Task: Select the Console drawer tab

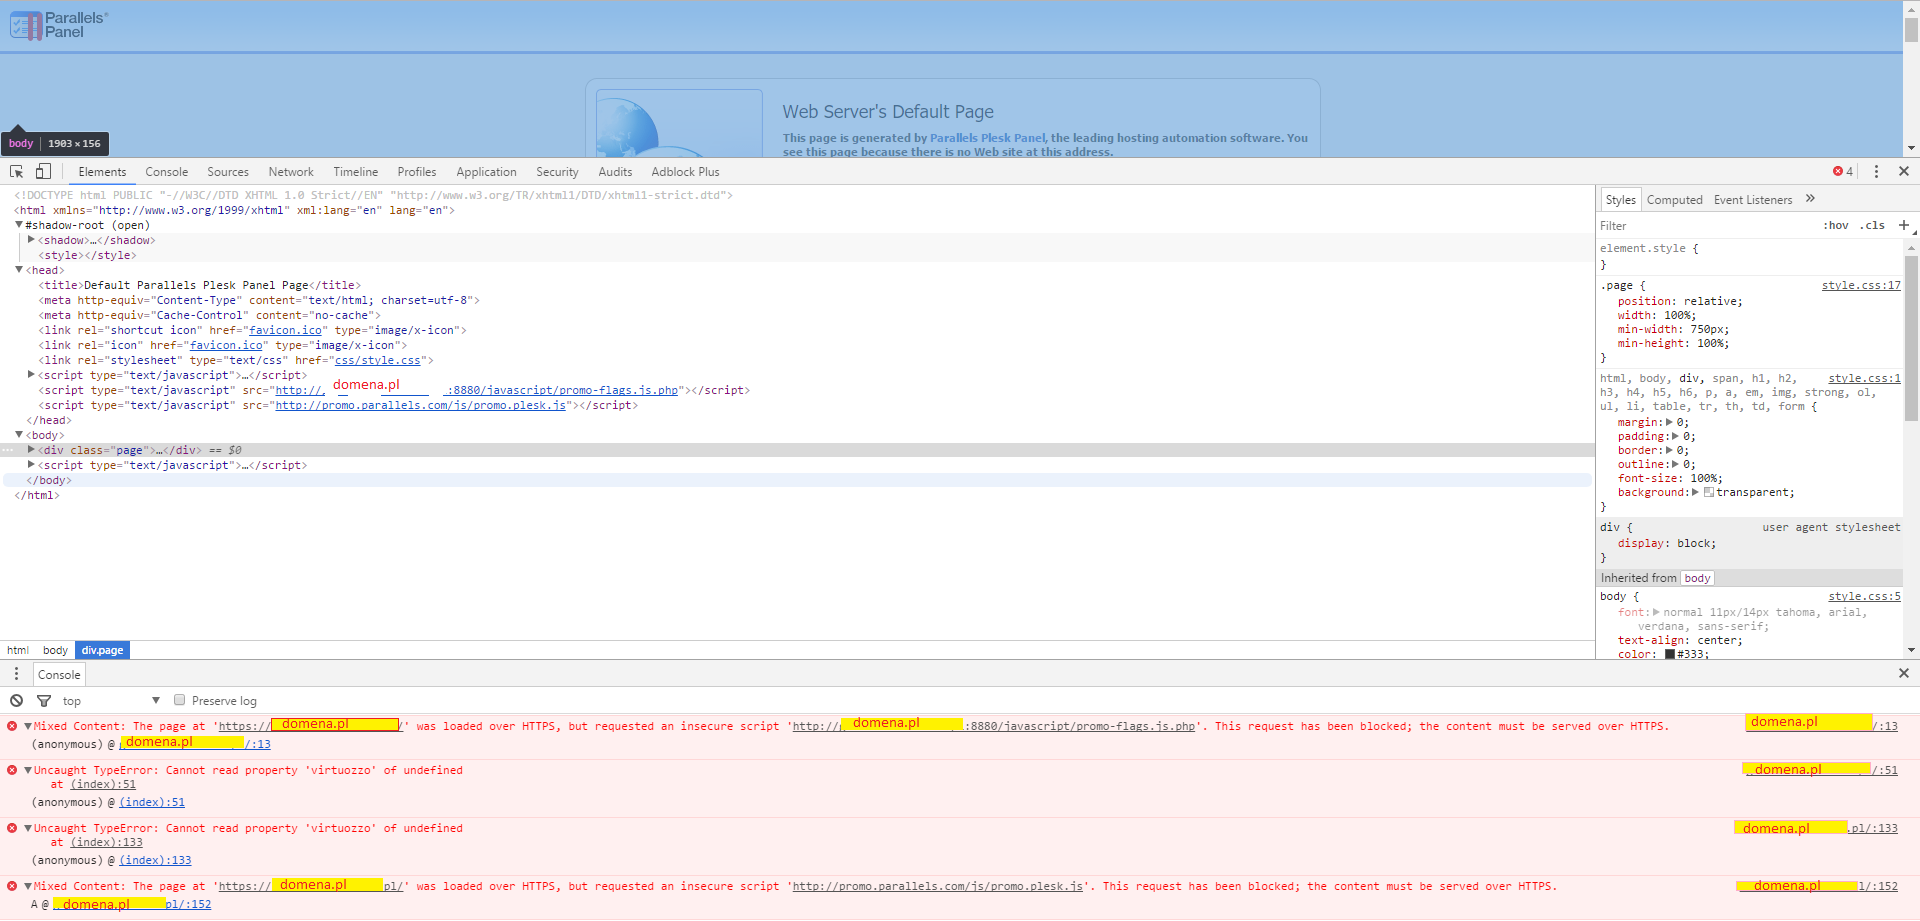Action: point(59,674)
